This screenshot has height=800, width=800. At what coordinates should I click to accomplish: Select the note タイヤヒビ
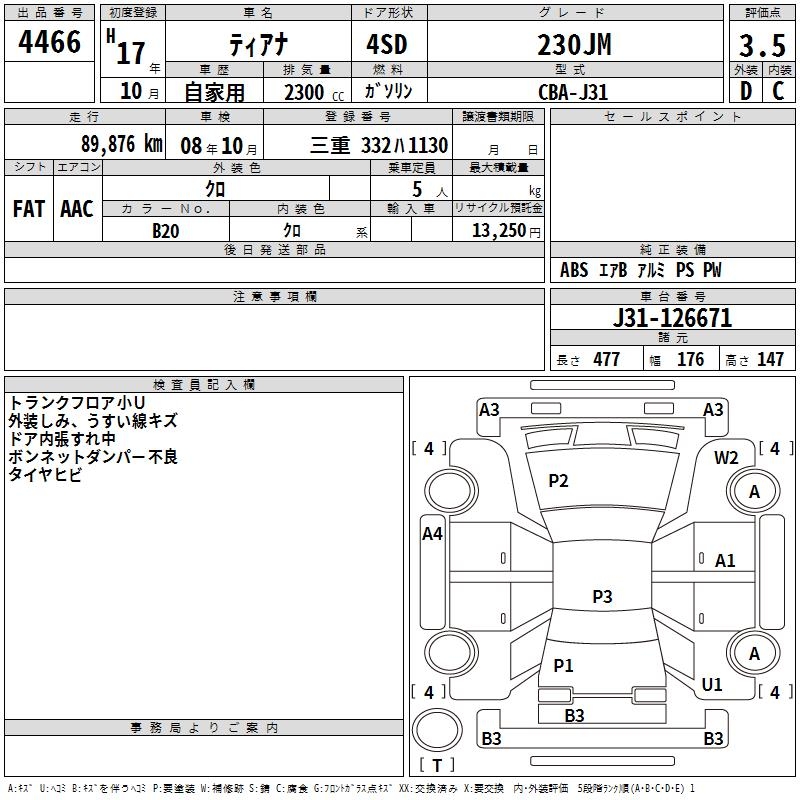pyautogui.click(x=45, y=474)
